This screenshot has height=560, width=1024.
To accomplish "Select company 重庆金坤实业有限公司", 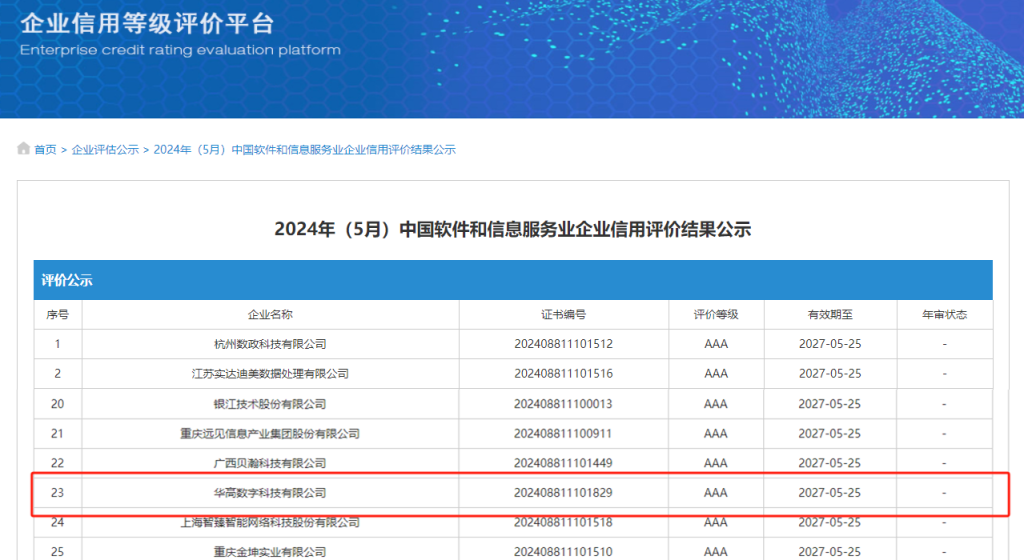I will click(270, 552).
